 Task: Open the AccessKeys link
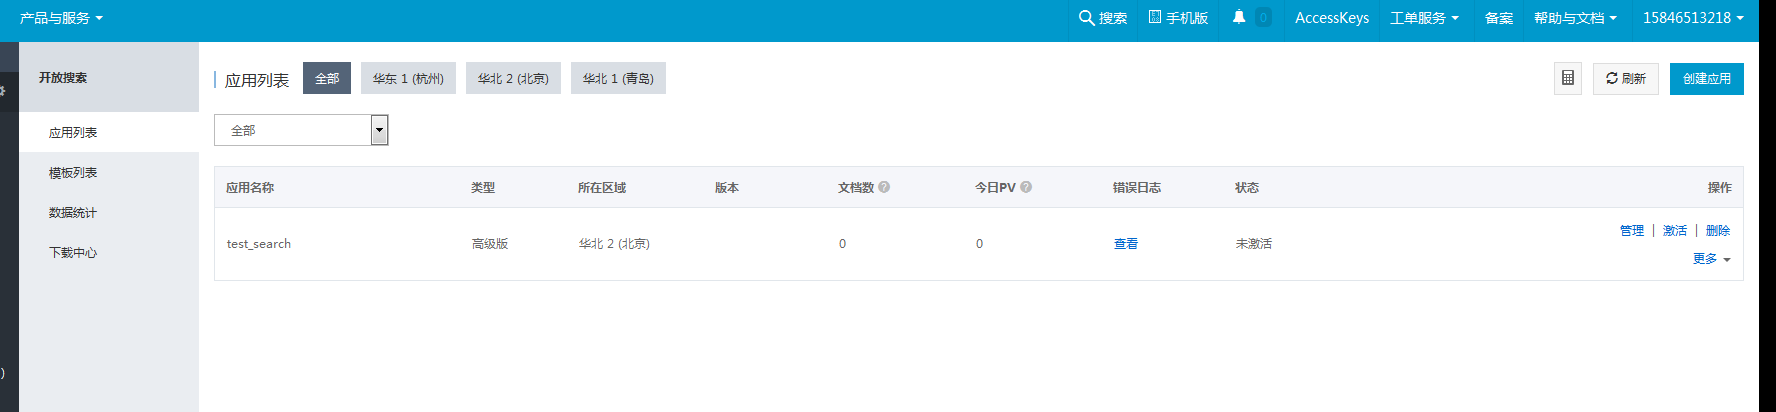point(1332,18)
